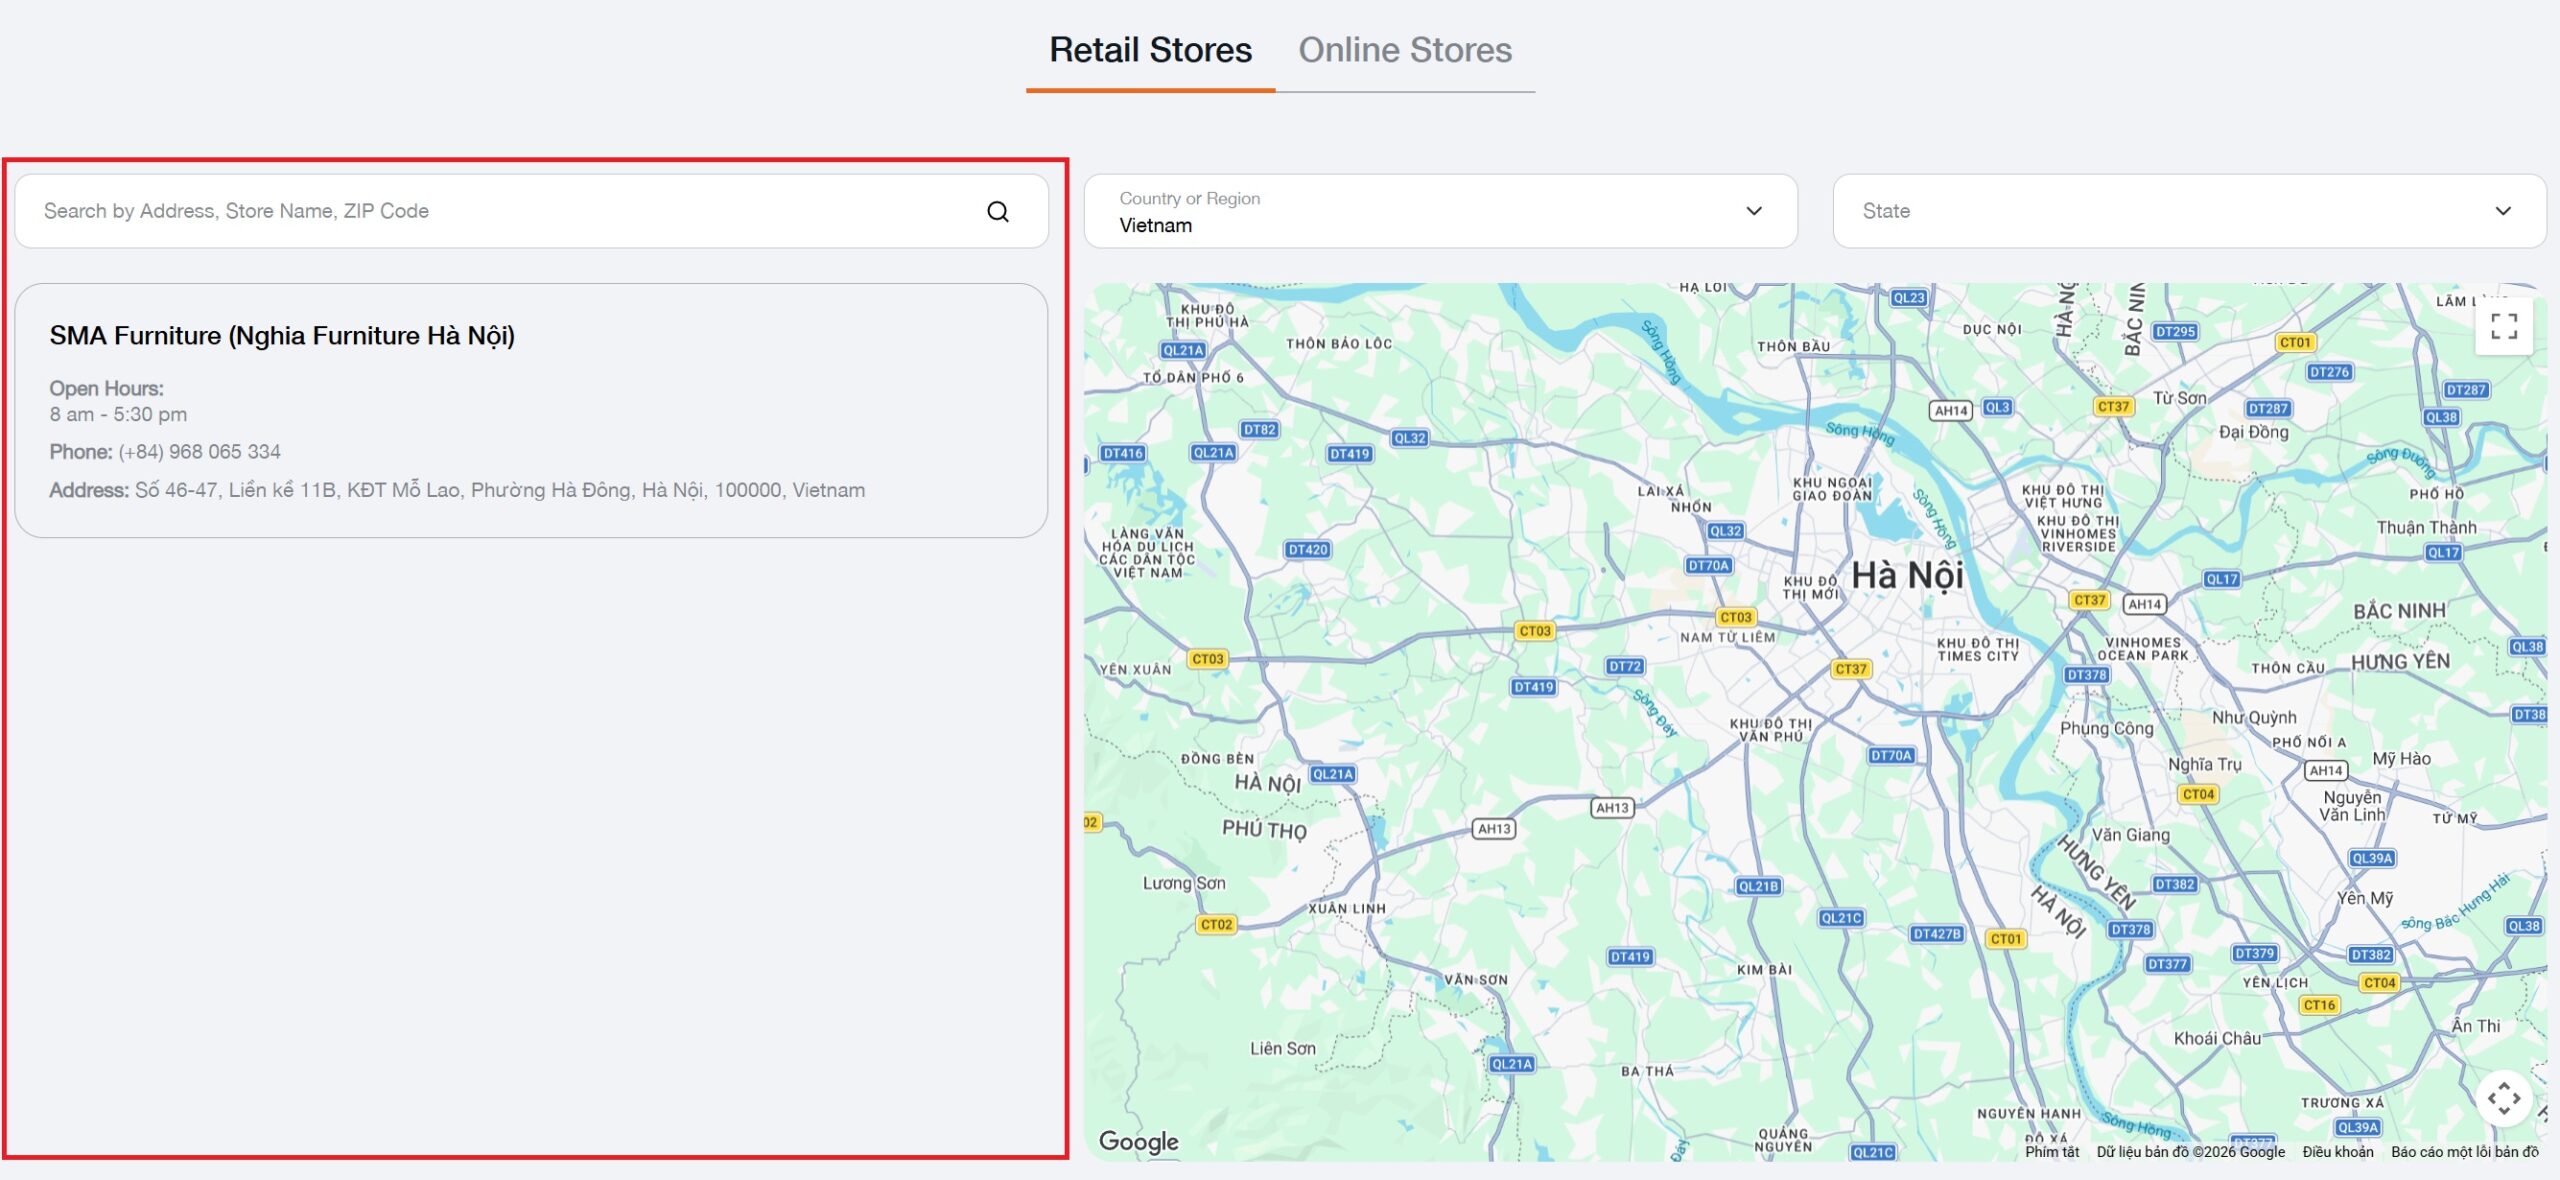Click the 'Nghĩa Trụ' label on the map

tap(2204, 764)
